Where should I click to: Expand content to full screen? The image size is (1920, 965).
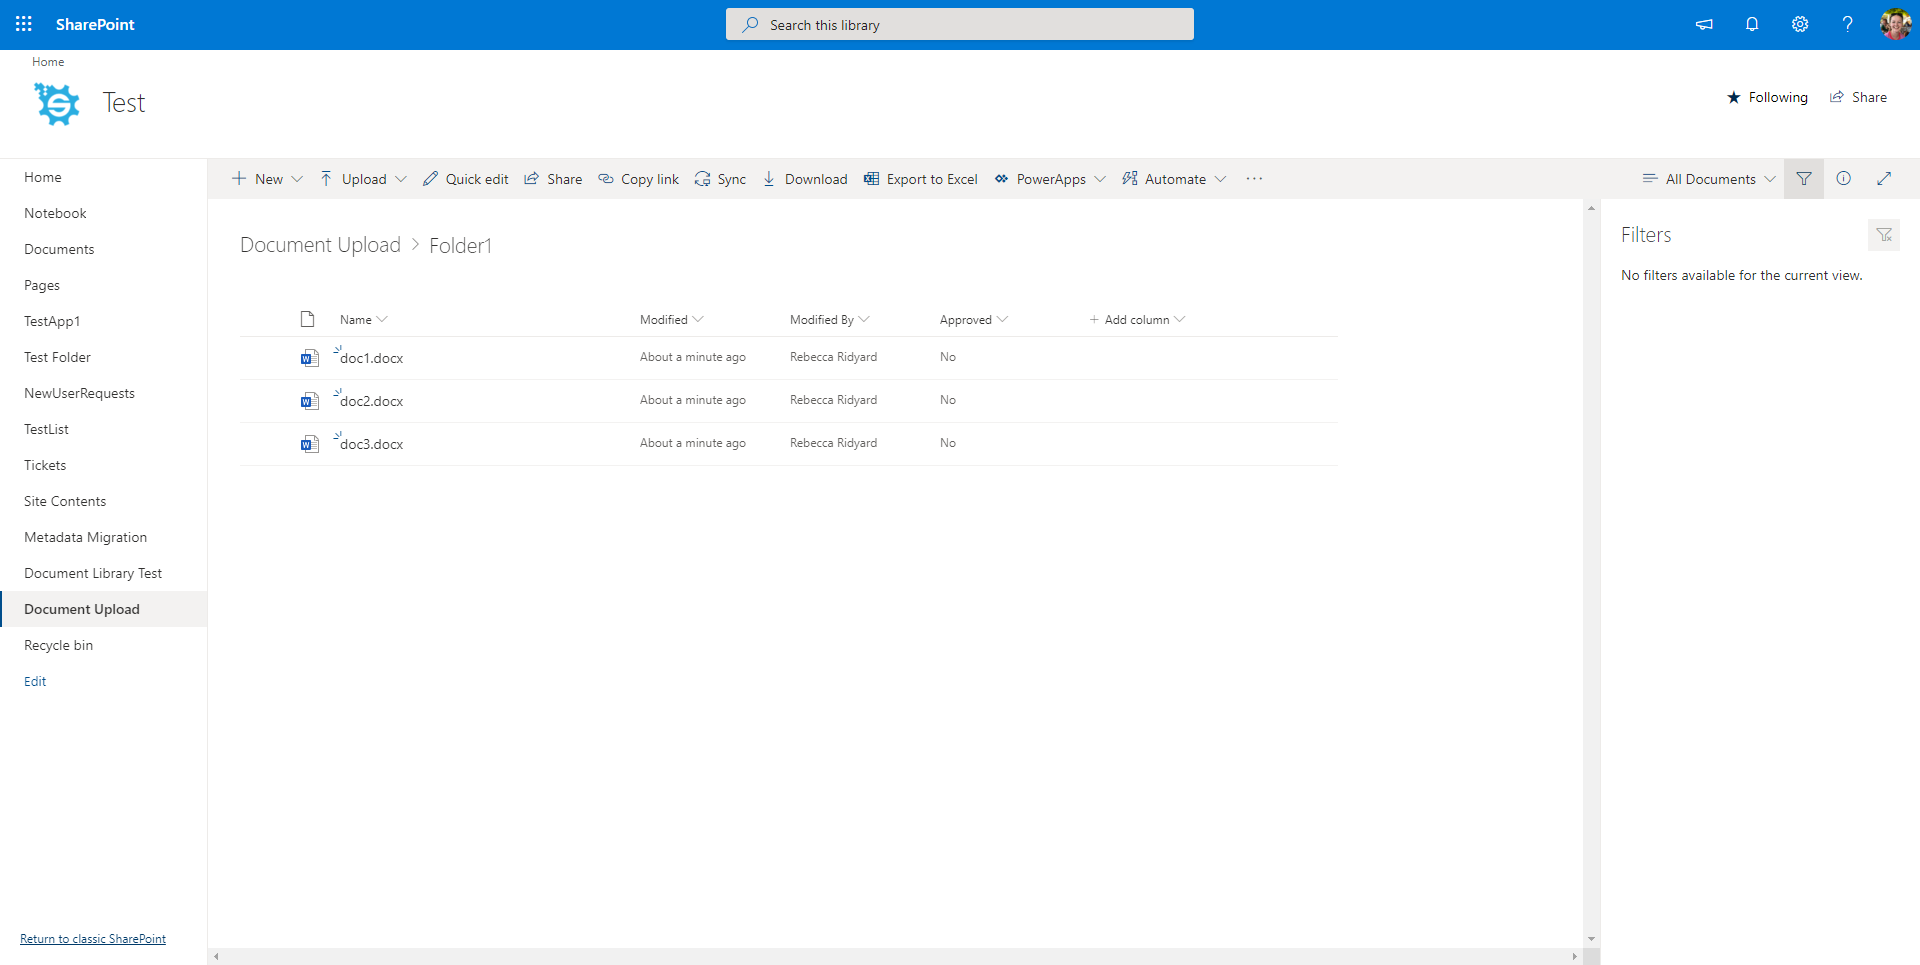click(1884, 179)
